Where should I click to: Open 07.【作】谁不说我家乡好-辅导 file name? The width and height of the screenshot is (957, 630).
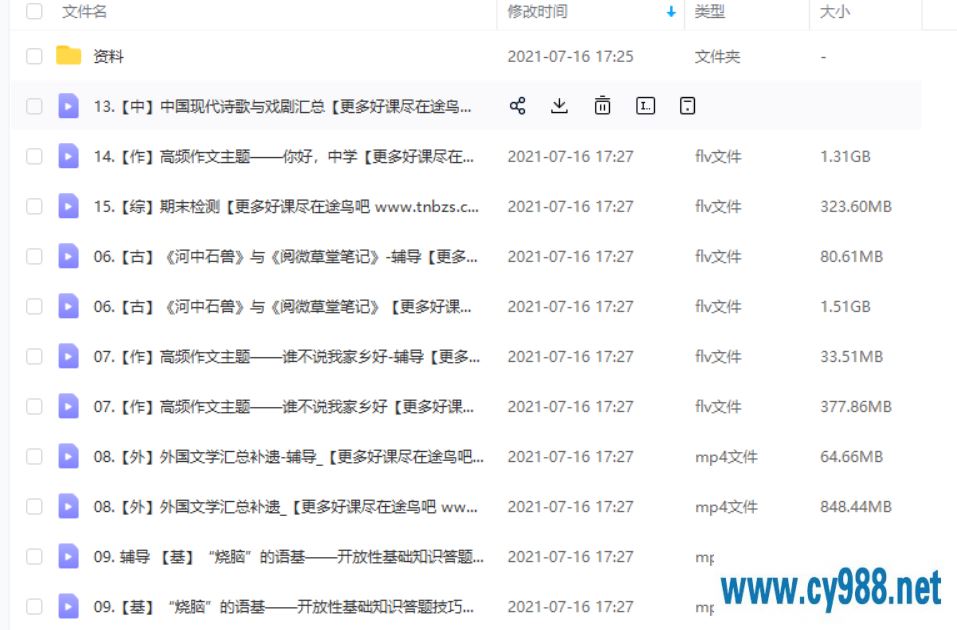286,357
